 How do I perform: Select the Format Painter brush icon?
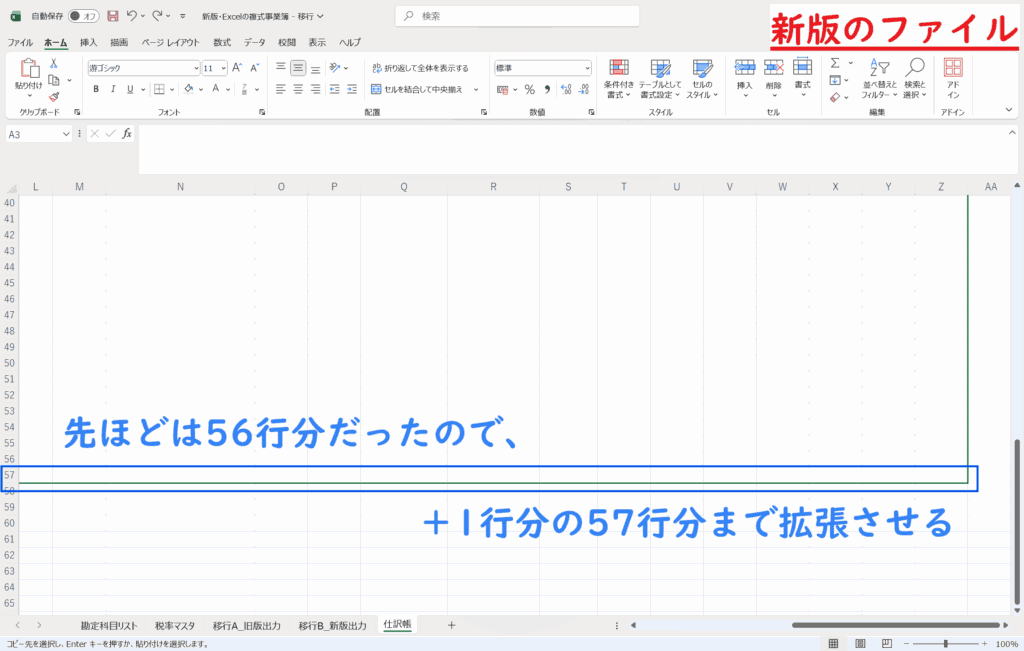pos(54,97)
